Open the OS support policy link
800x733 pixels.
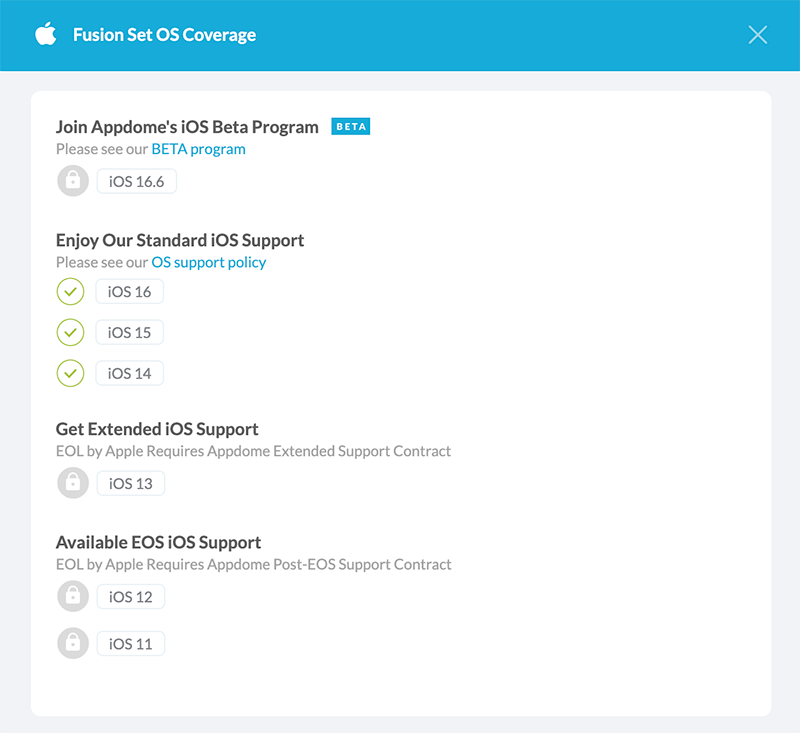pos(208,262)
